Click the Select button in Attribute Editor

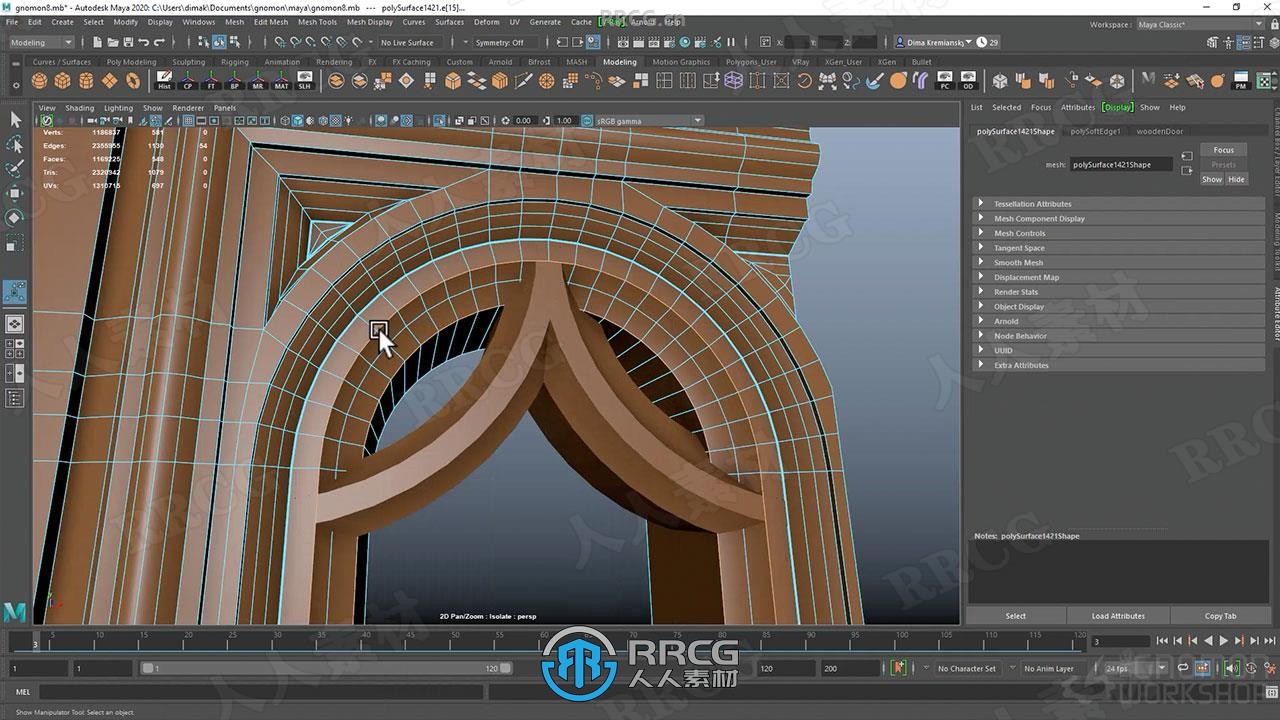1016,616
